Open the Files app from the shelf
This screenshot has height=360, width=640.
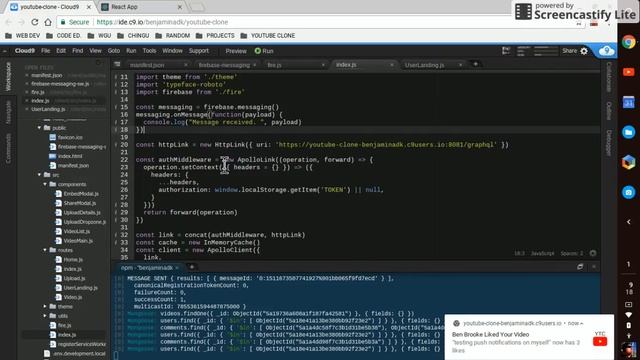coord(629,132)
